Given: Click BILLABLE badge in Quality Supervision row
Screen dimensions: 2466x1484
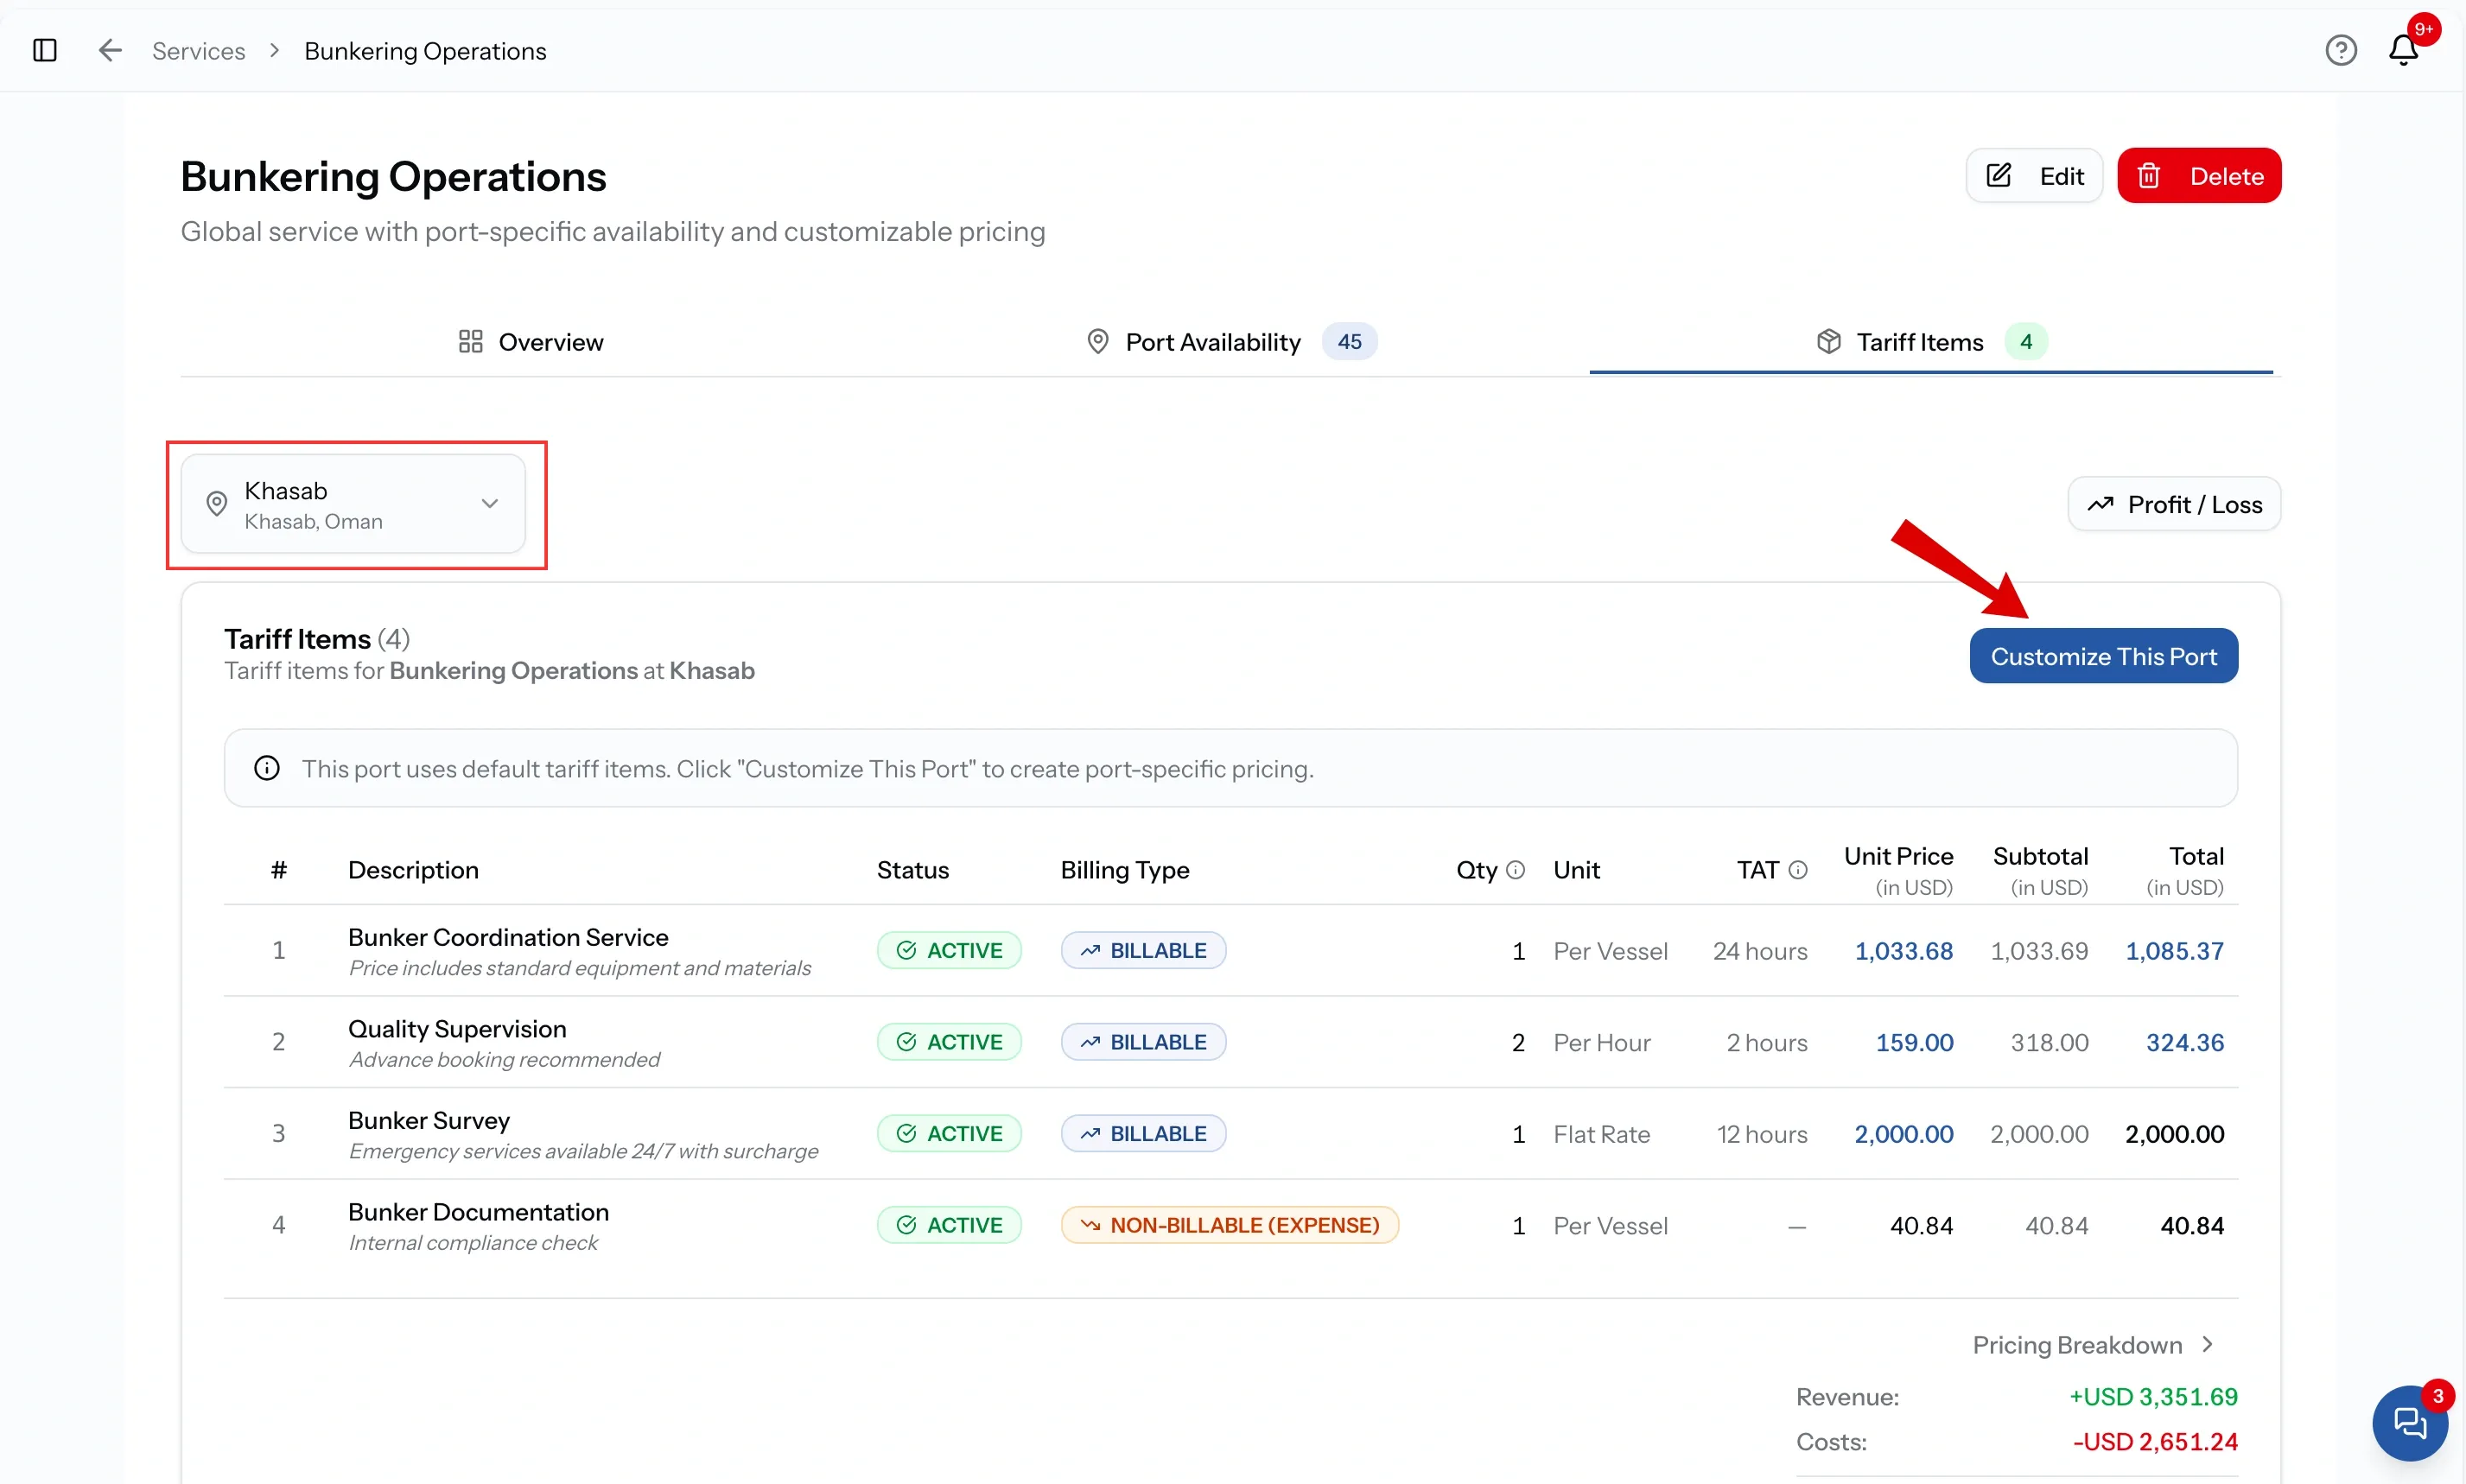Looking at the screenshot, I should coord(1143,1042).
